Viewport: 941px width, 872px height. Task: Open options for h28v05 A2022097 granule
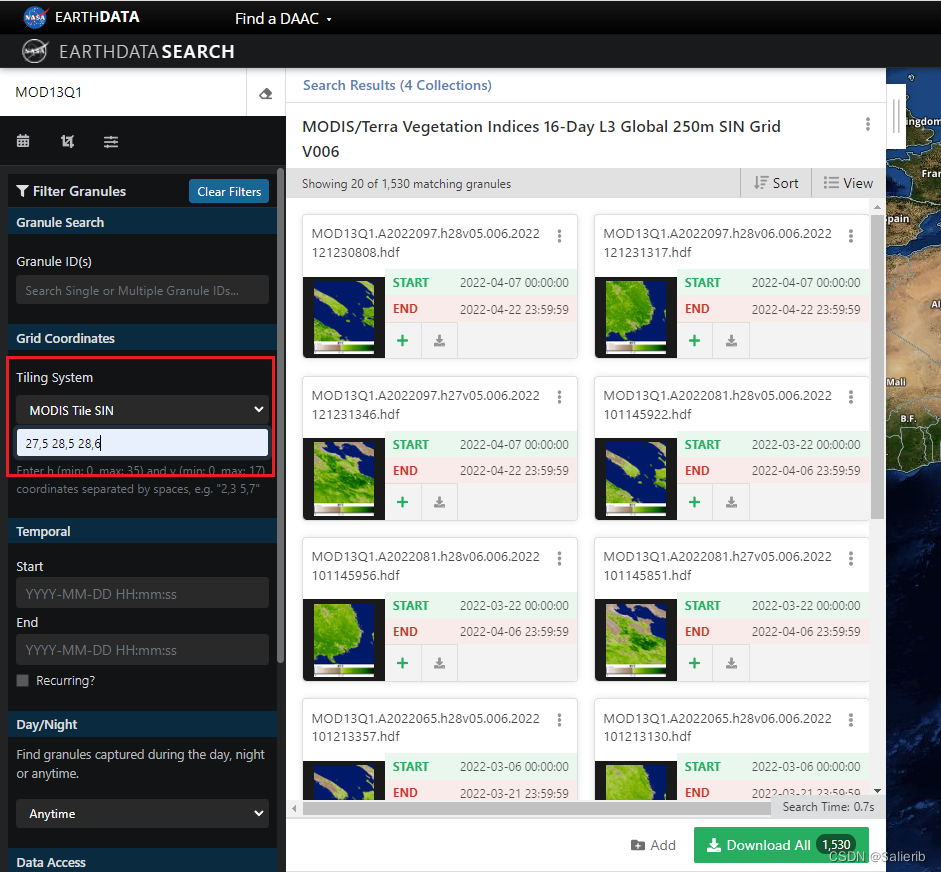[x=559, y=236]
